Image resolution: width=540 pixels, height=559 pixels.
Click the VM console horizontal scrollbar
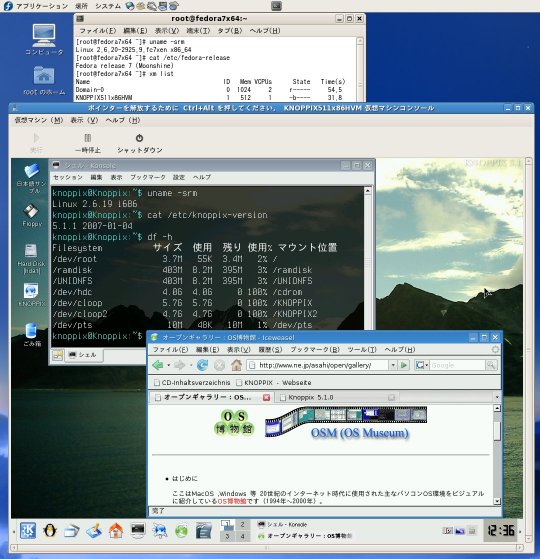[x=267, y=547]
